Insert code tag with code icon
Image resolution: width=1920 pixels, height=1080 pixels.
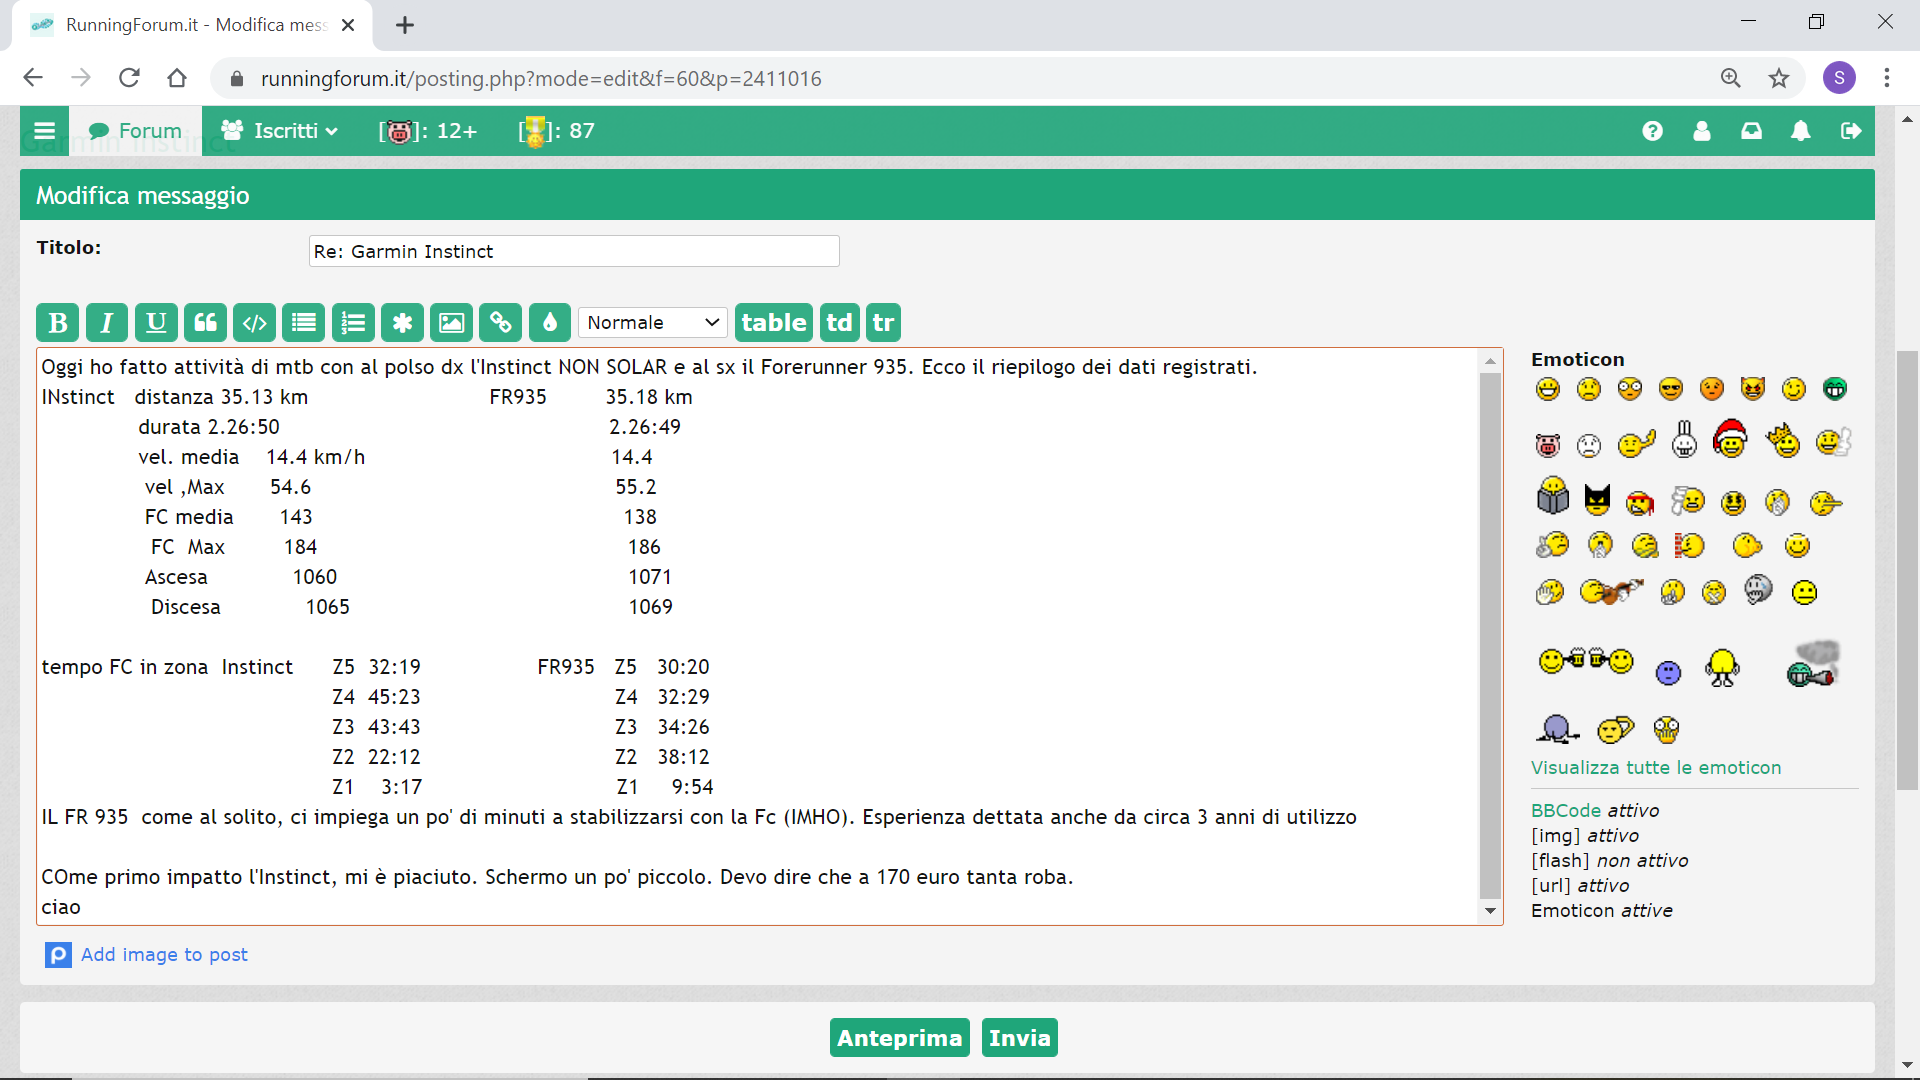coord(254,323)
